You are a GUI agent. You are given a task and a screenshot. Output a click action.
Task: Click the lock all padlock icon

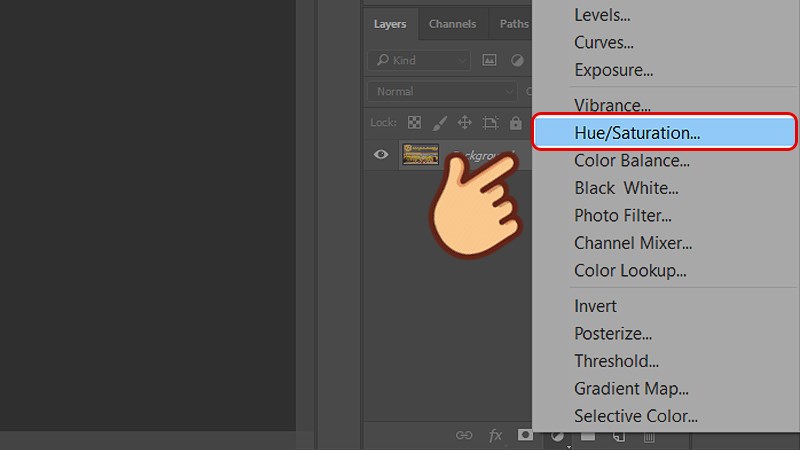[x=515, y=123]
